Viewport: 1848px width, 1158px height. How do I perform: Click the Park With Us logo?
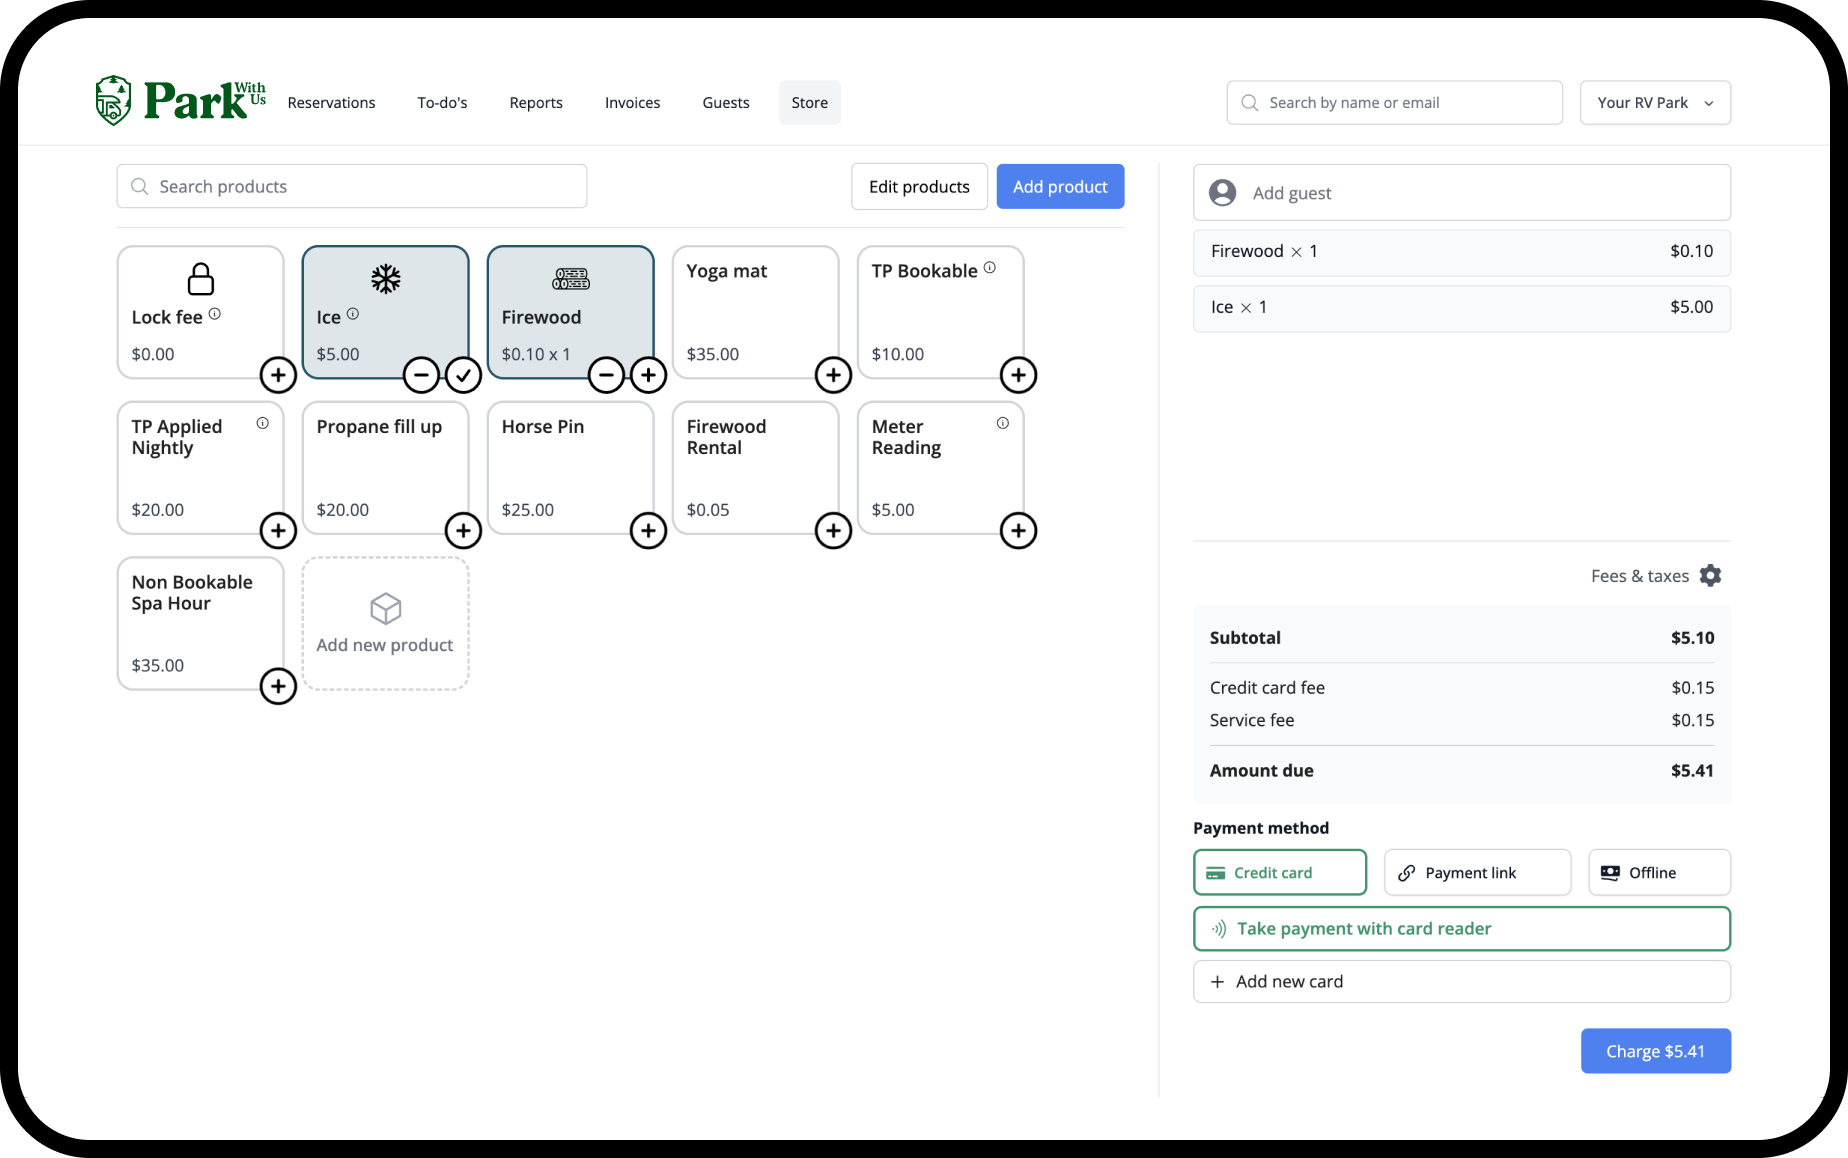tap(181, 101)
